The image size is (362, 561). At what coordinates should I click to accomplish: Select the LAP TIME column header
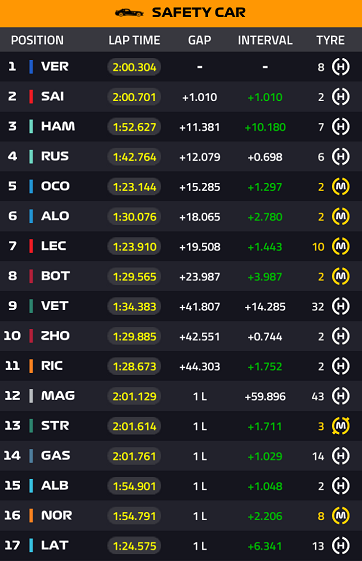134,40
